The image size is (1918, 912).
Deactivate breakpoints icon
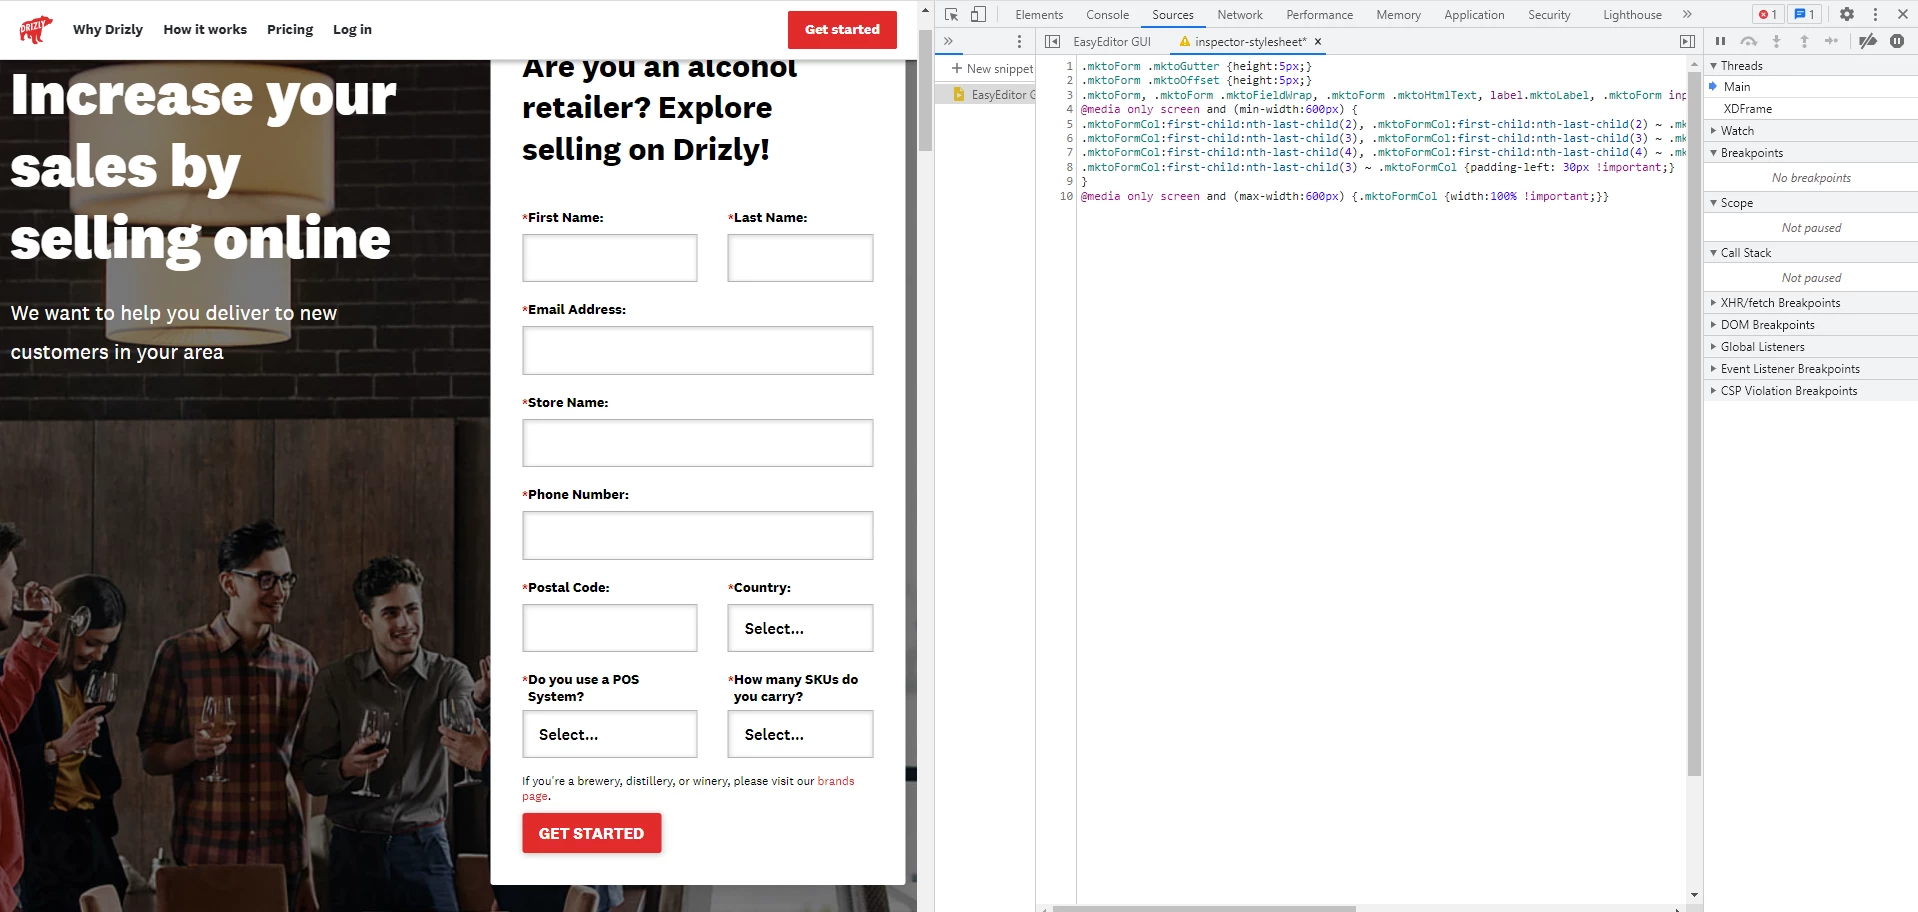click(1867, 41)
